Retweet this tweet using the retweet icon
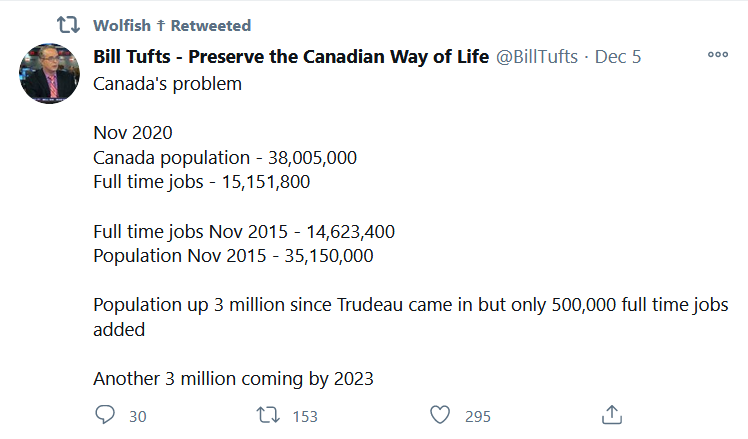Viewport: 748px width, 439px height. tap(269, 415)
